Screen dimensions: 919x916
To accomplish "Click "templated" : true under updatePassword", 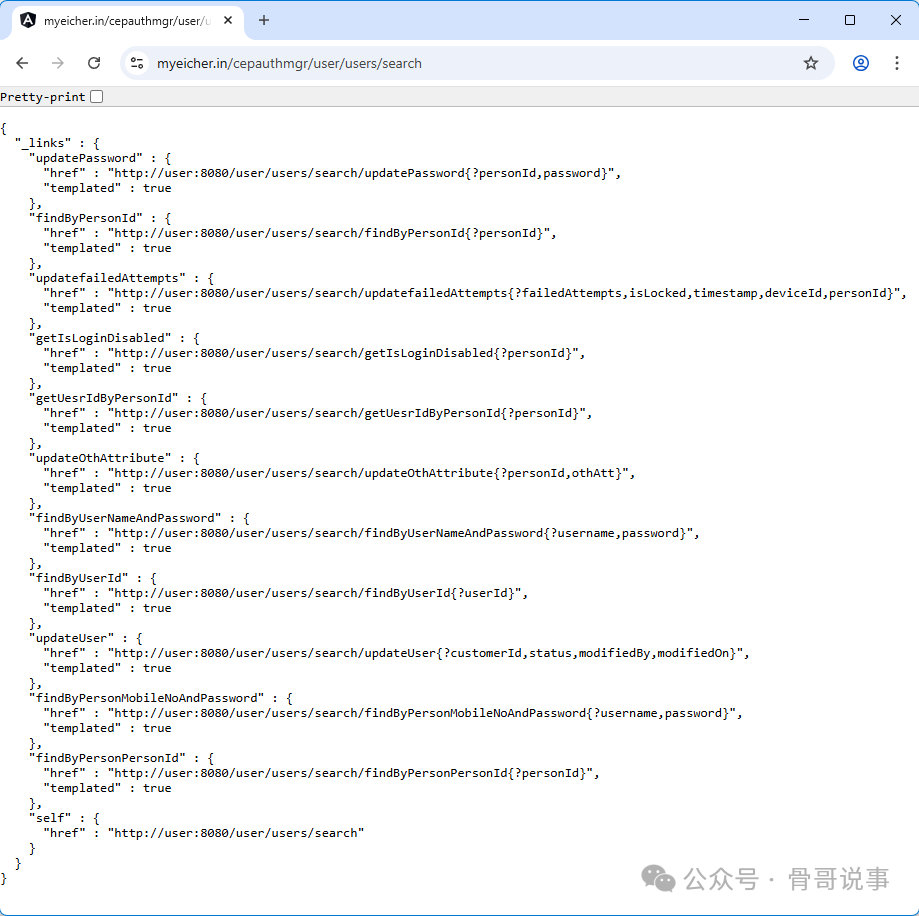I will pos(107,188).
